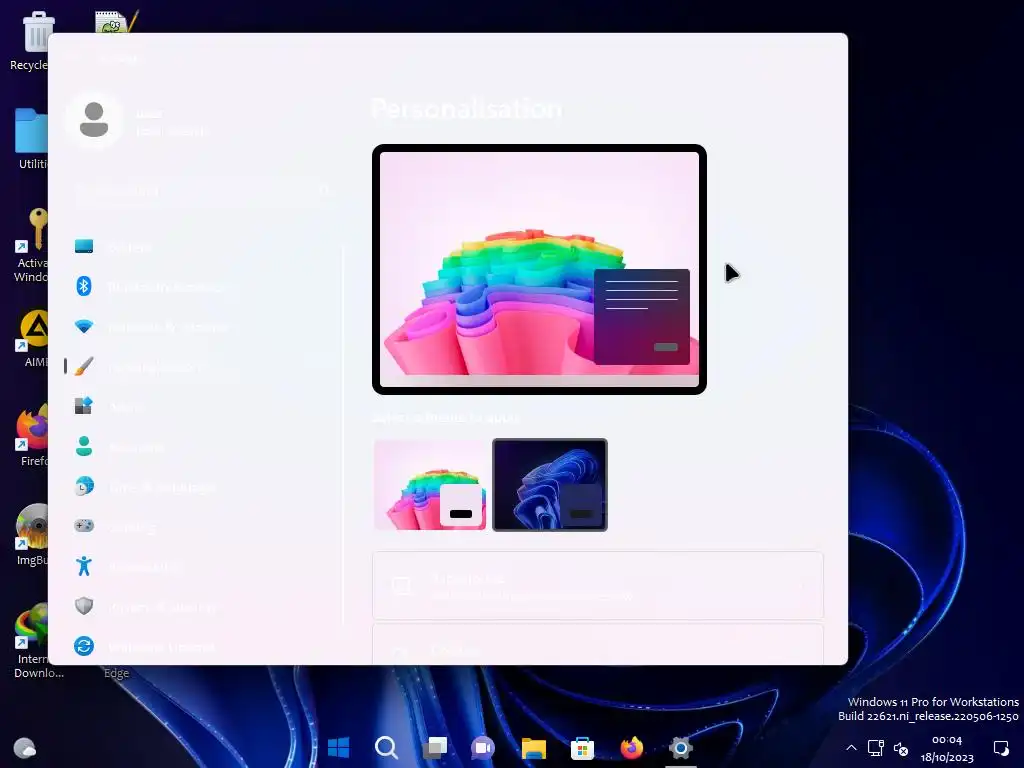Open taskbar Search
The width and height of the screenshot is (1024, 768).
coord(387,747)
